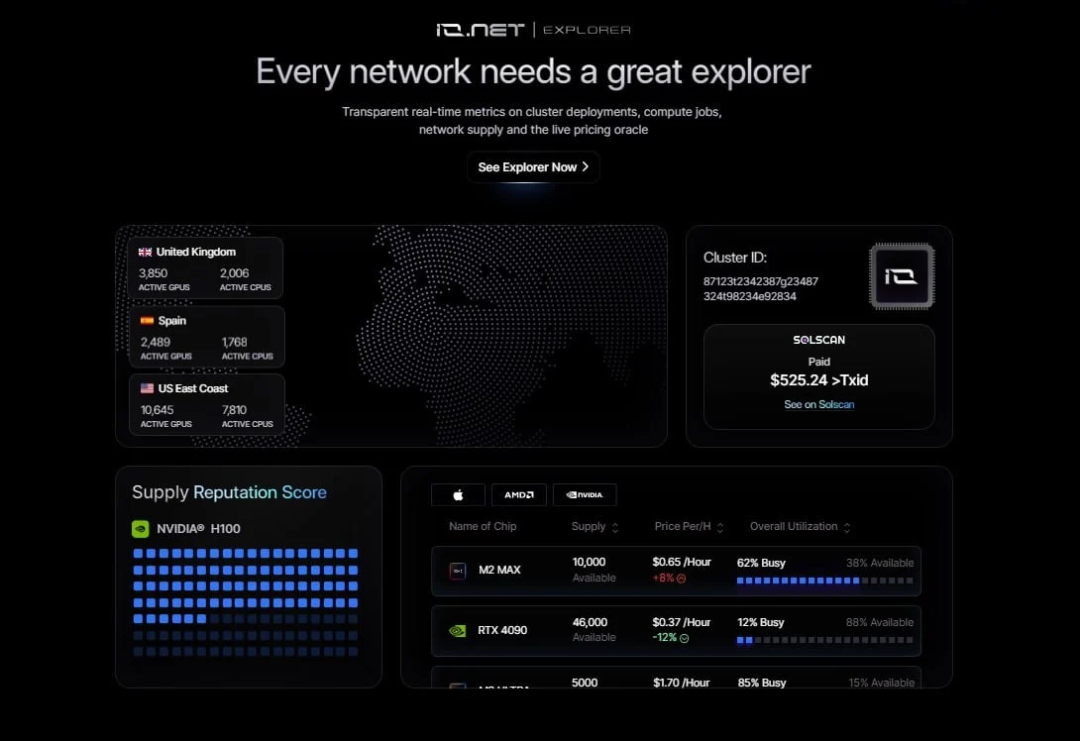This screenshot has height=741, width=1080.
Task: Click the $525.24 >Txid amount
Action: click(x=819, y=380)
